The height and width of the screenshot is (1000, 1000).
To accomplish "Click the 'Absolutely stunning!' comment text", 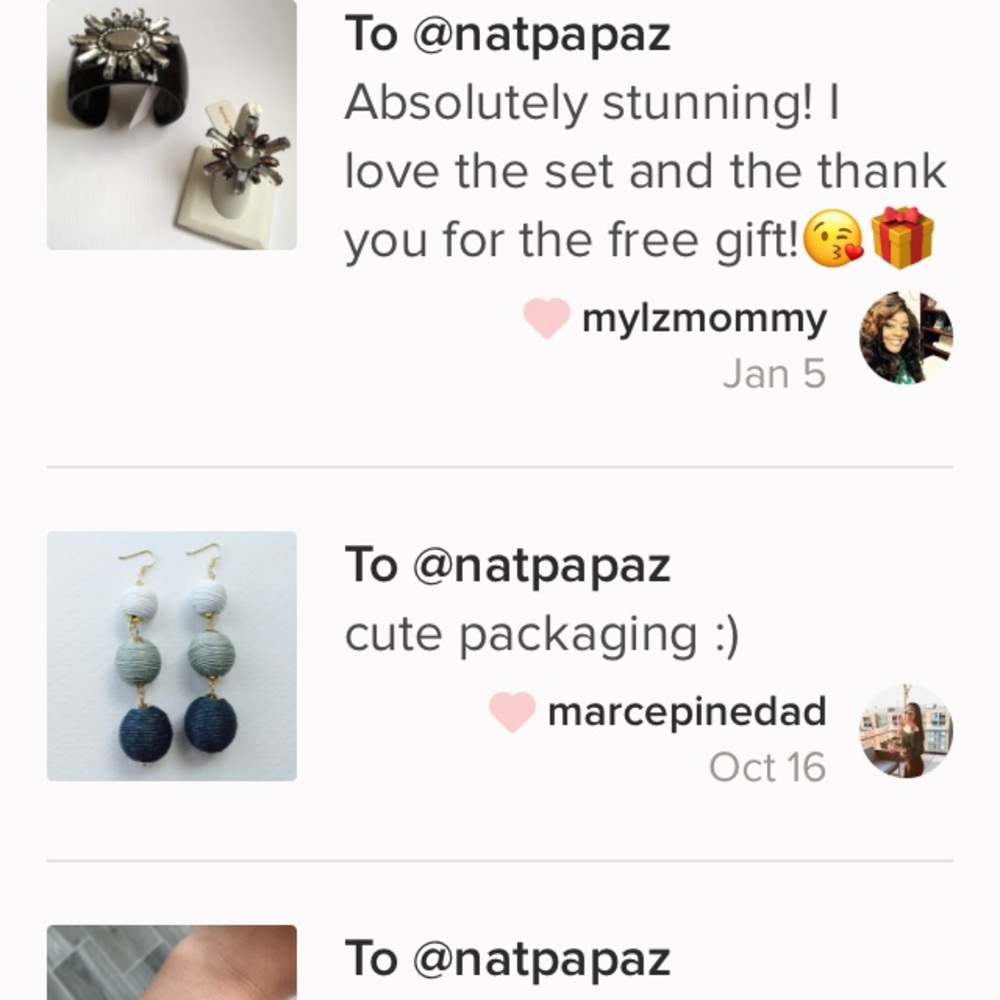I will 592,102.
